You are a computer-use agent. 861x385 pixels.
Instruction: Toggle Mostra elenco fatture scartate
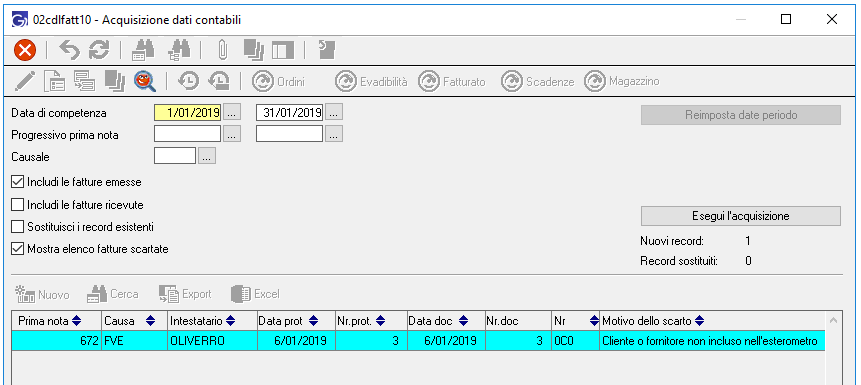click(18, 249)
